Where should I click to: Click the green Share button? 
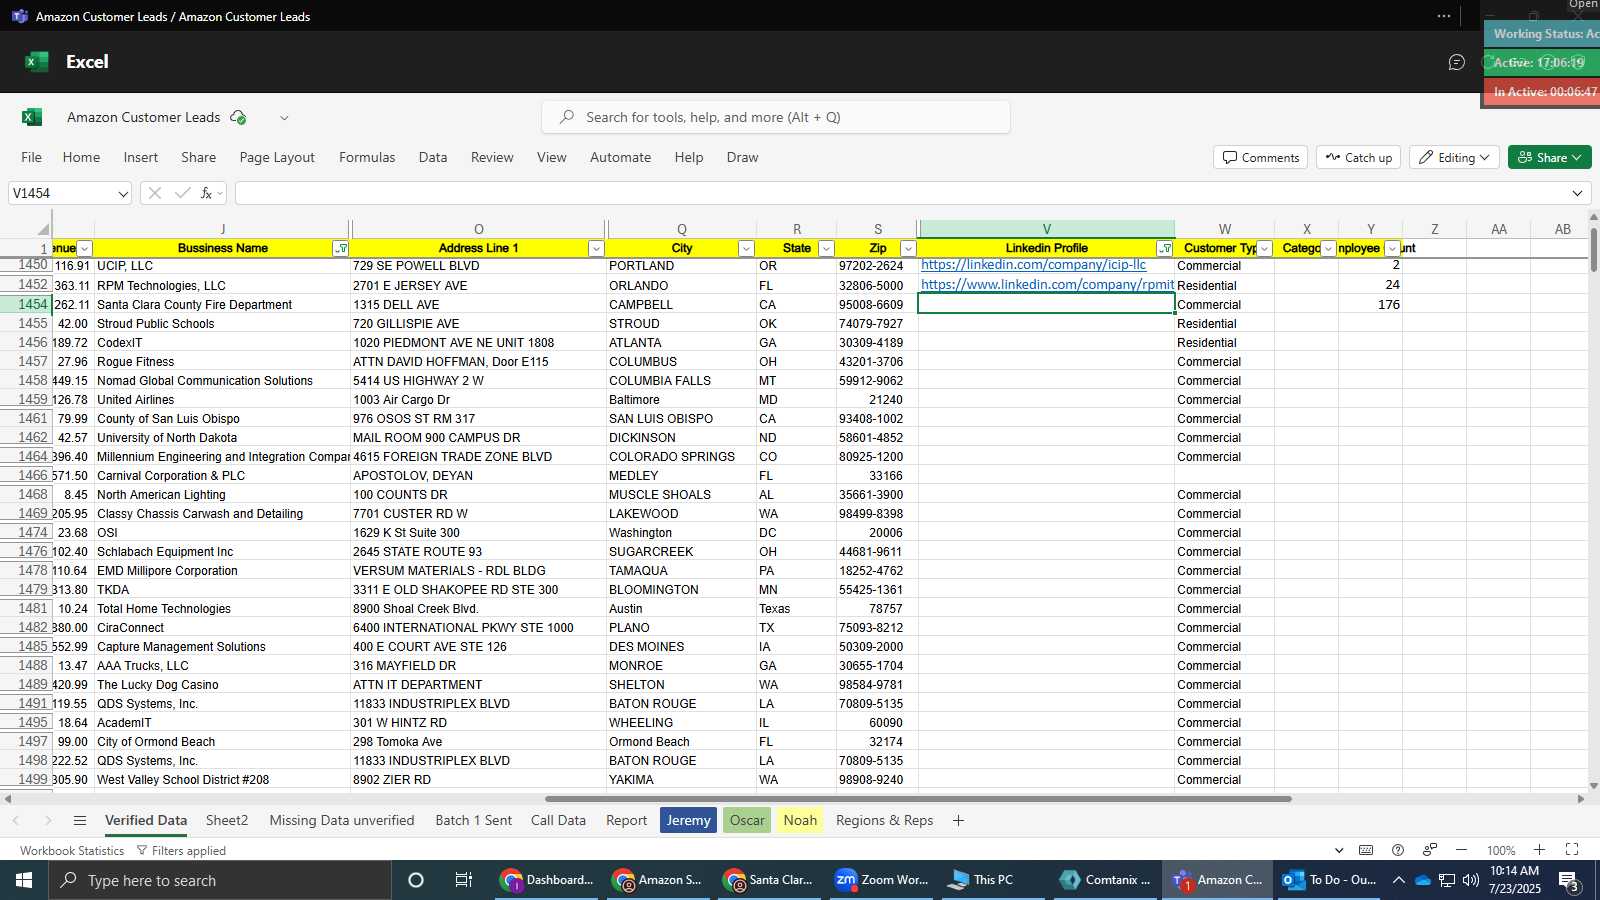coord(1549,157)
